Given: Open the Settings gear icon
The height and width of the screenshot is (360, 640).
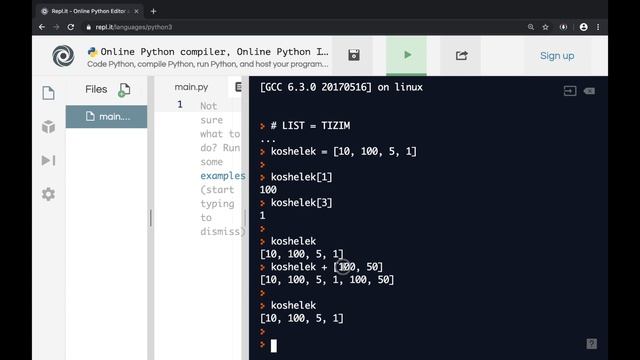Looking at the screenshot, I should click(x=49, y=194).
